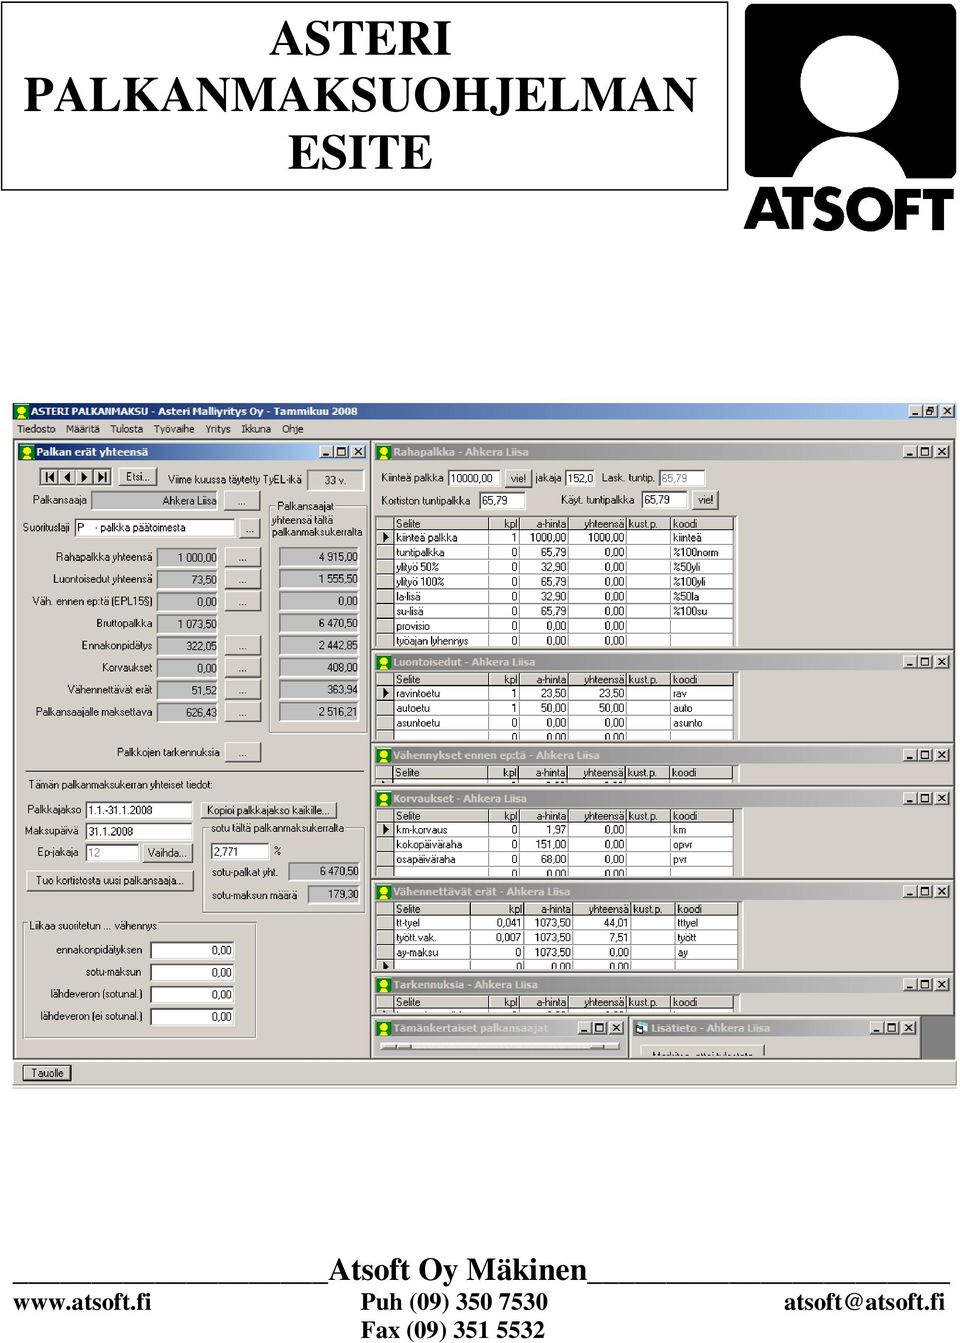Click the Palkan erät yhteensä window icon
This screenshot has width=960, height=1343.
pos(27,452)
